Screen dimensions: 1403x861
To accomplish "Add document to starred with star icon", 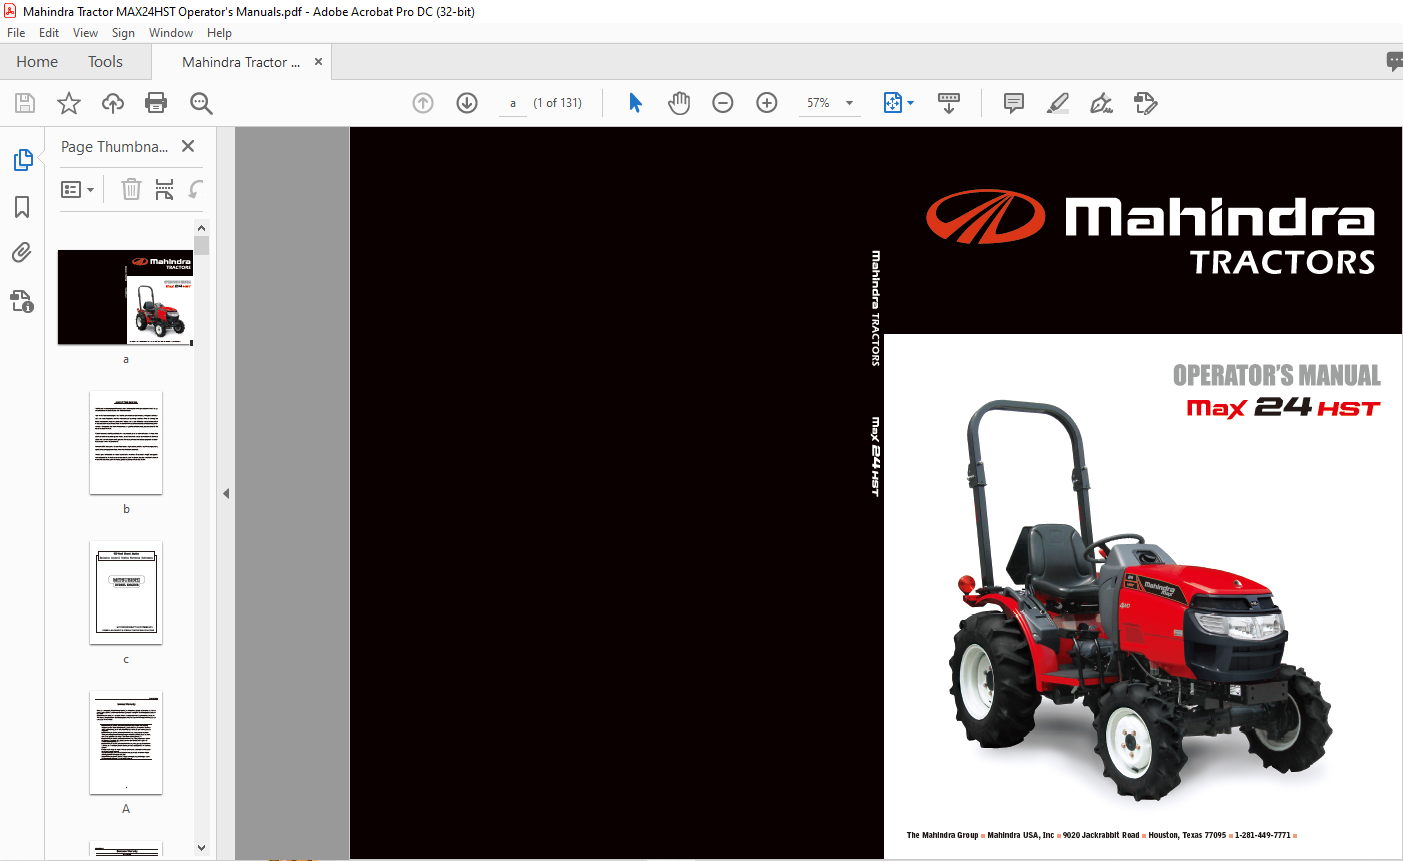I will (x=69, y=103).
